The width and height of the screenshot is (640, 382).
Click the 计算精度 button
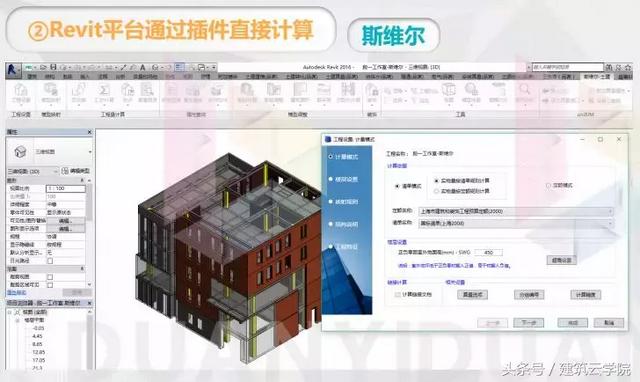coord(585,295)
